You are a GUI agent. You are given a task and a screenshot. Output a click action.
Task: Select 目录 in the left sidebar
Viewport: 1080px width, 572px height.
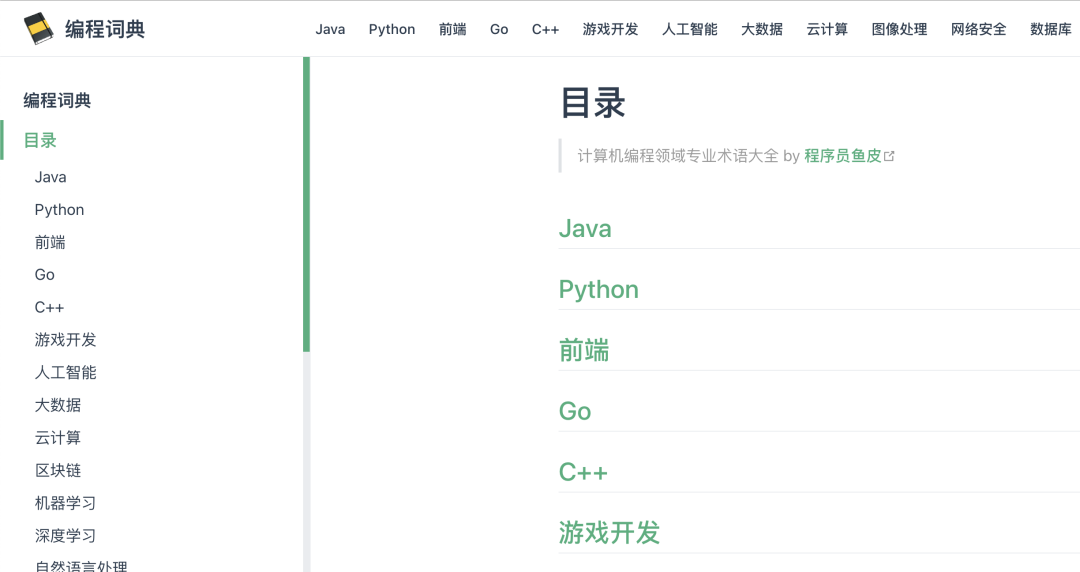[x=40, y=140]
